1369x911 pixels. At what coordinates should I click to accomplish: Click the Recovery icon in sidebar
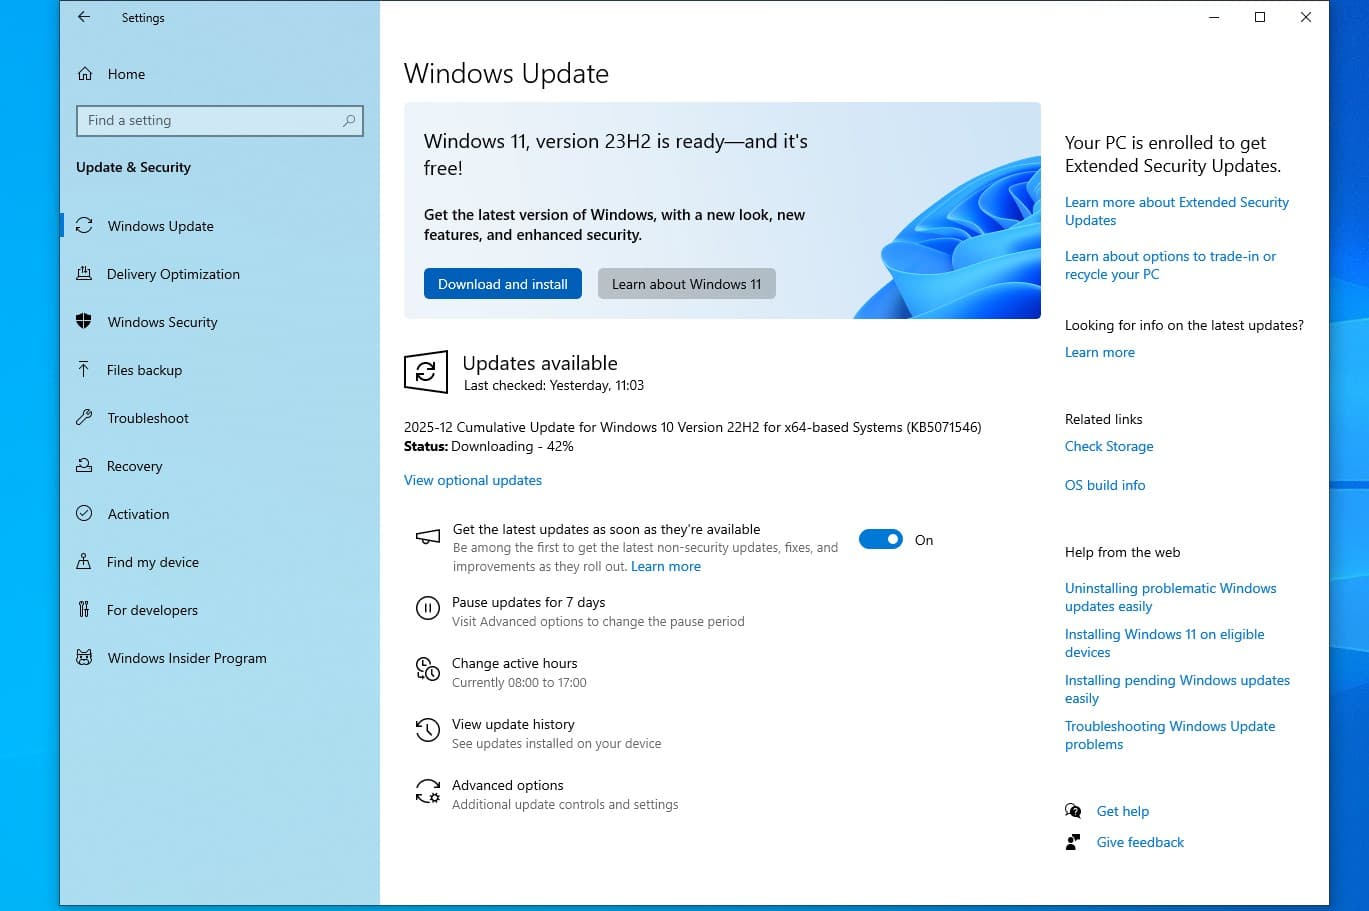(83, 465)
